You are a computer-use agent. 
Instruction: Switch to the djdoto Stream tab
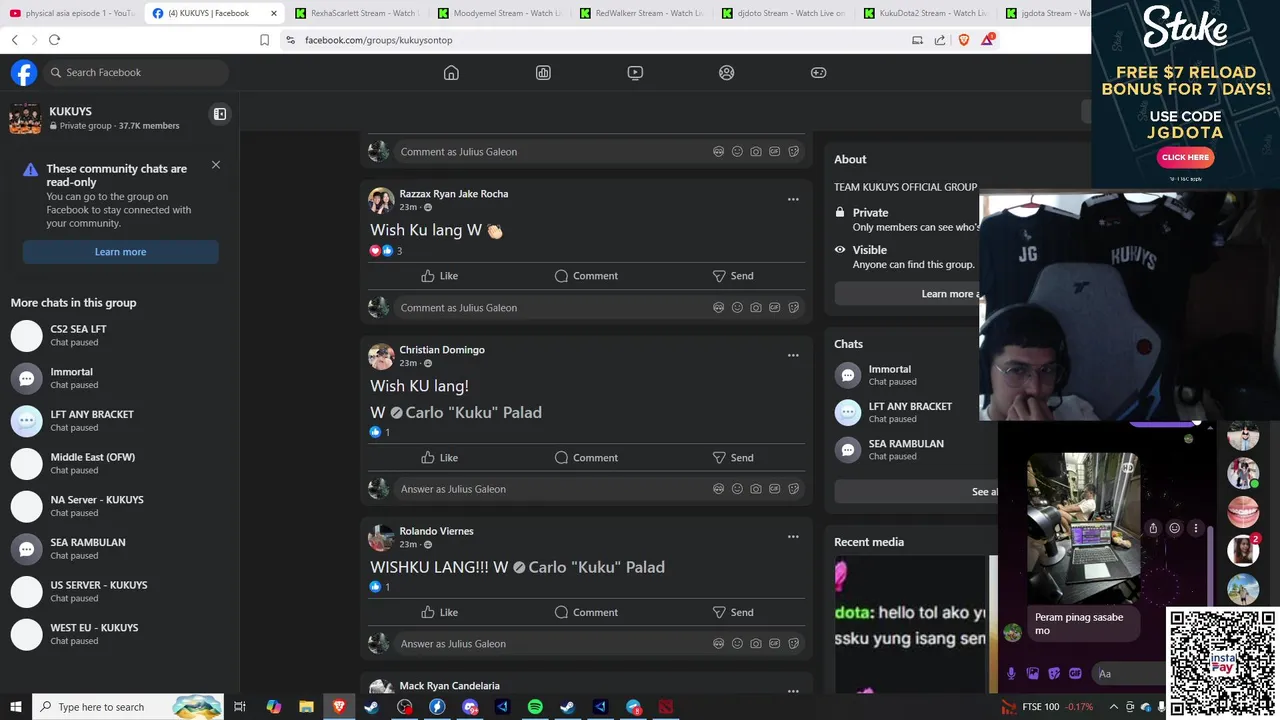782,13
